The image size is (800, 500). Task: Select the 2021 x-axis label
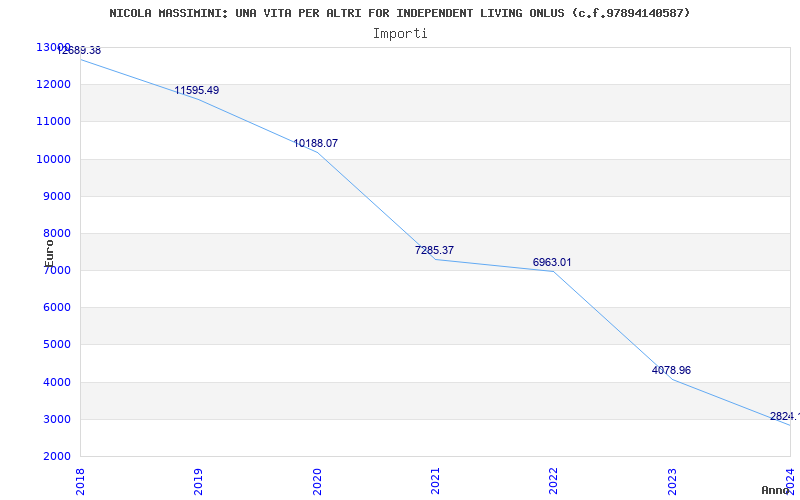tap(435, 482)
